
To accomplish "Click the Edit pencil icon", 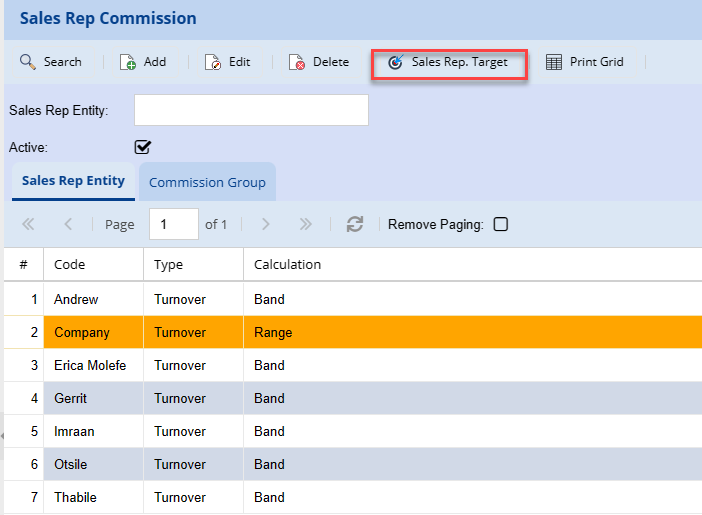I will tap(213, 62).
